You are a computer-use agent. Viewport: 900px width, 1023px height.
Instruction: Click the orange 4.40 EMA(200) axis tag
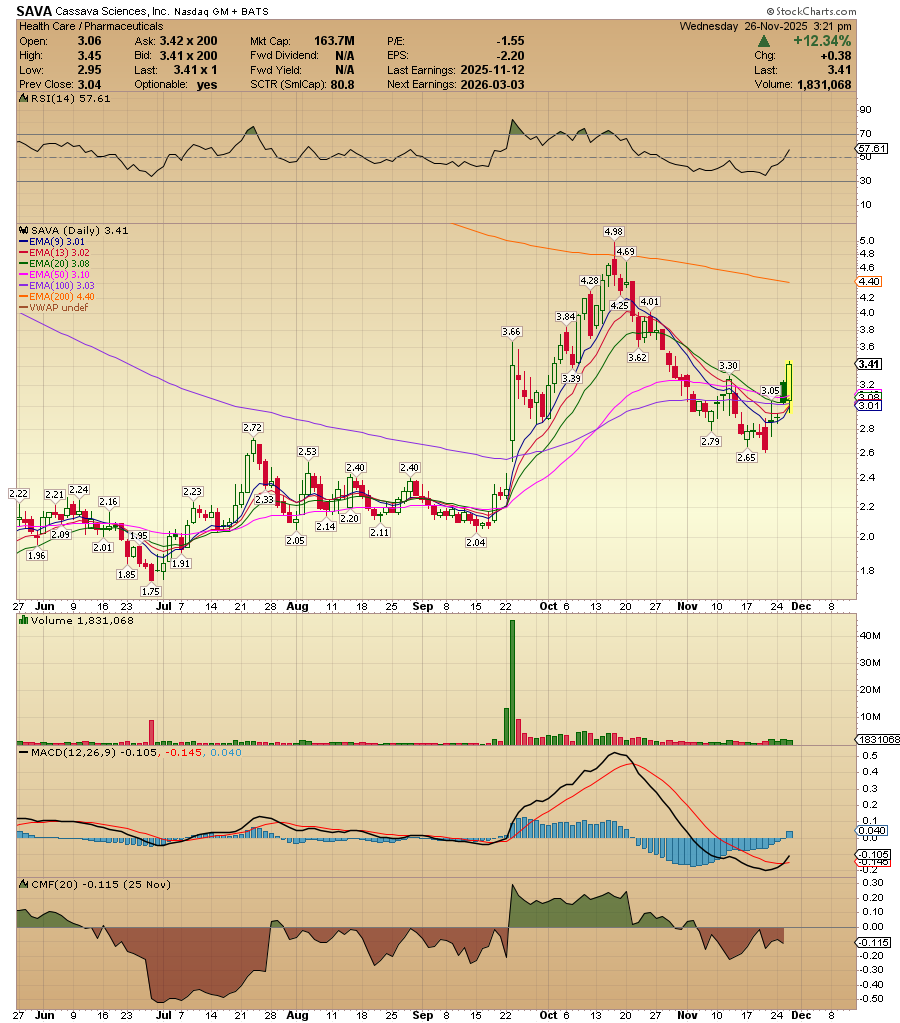click(869, 282)
